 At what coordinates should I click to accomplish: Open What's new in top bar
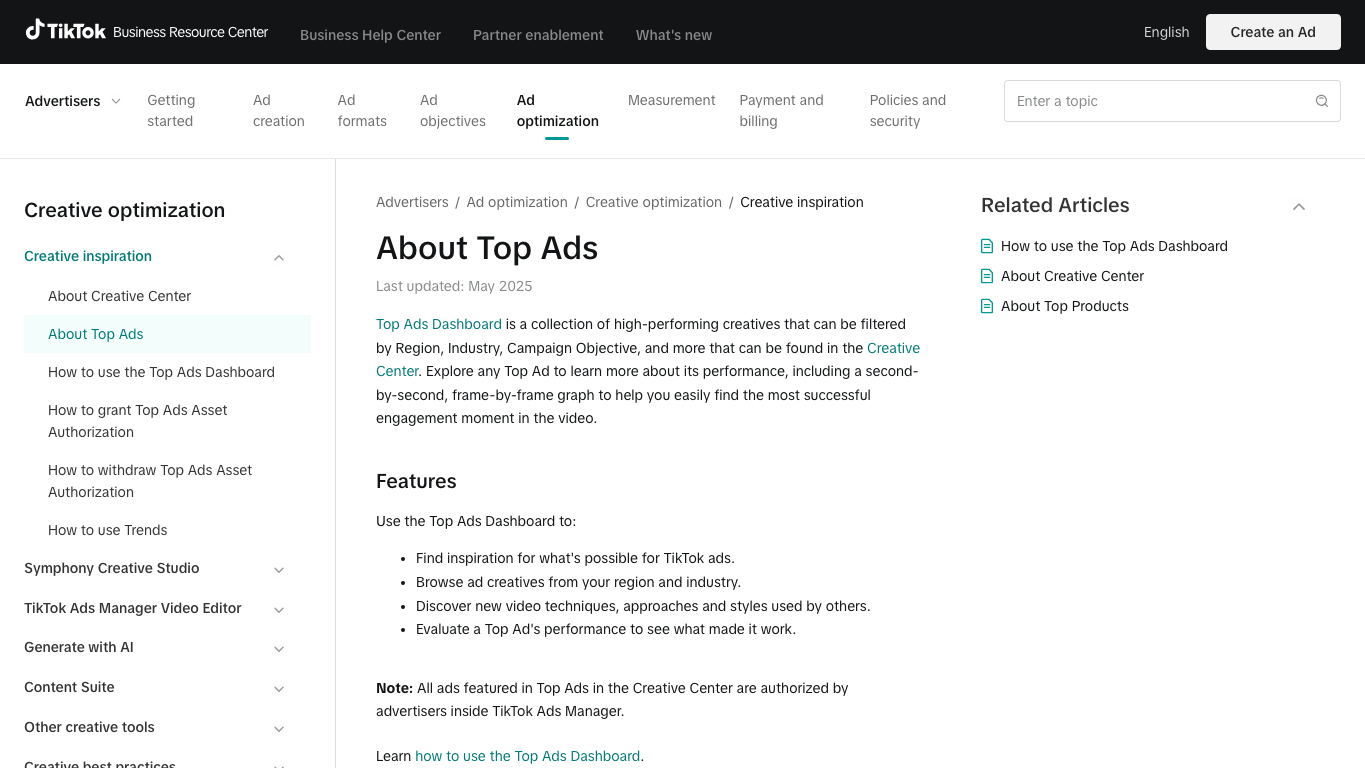tap(674, 35)
